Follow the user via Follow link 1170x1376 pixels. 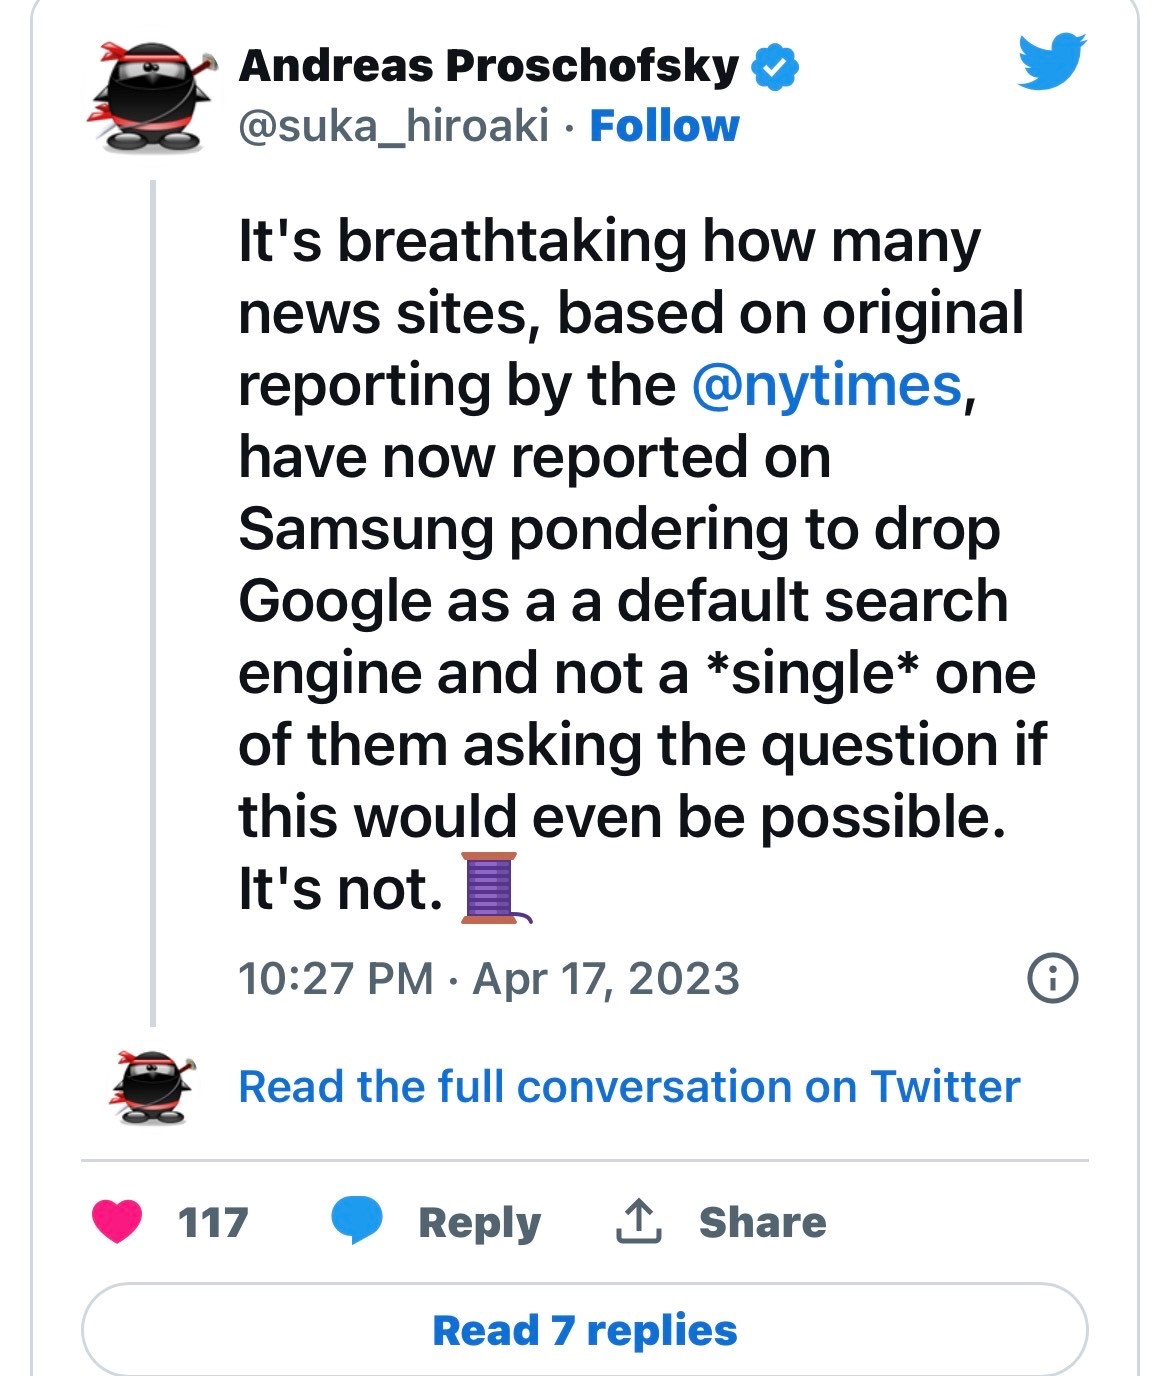tap(664, 126)
